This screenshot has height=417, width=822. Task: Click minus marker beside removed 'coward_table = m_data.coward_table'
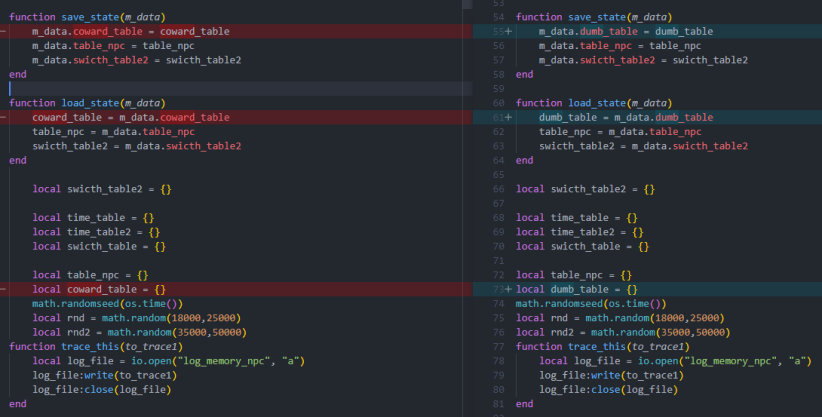[4, 117]
